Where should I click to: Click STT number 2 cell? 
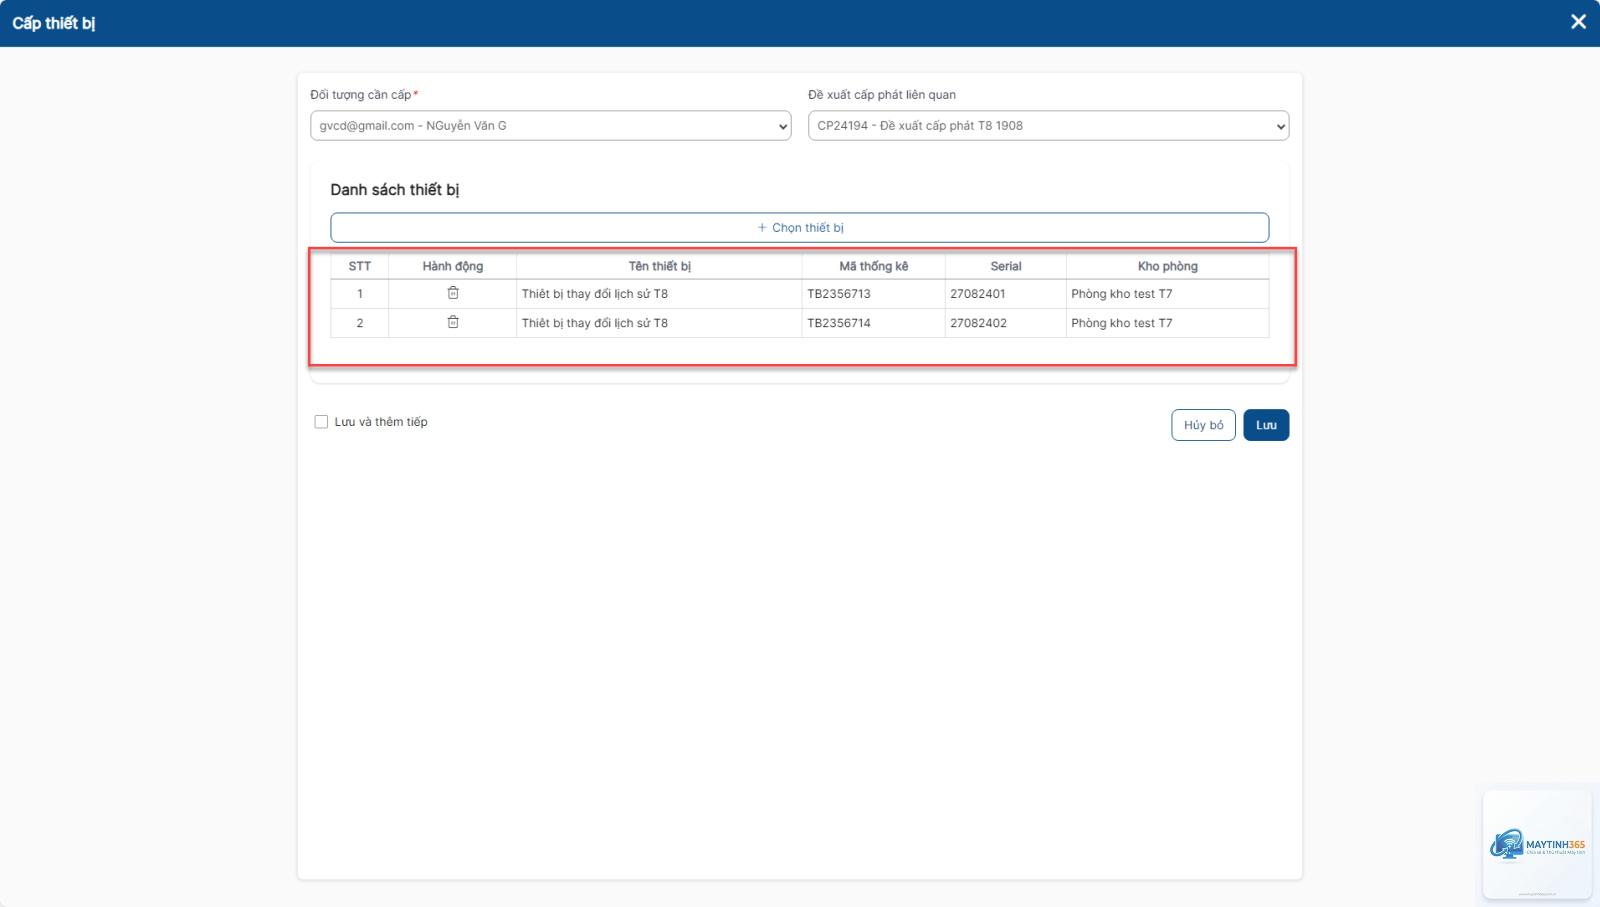coord(360,323)
